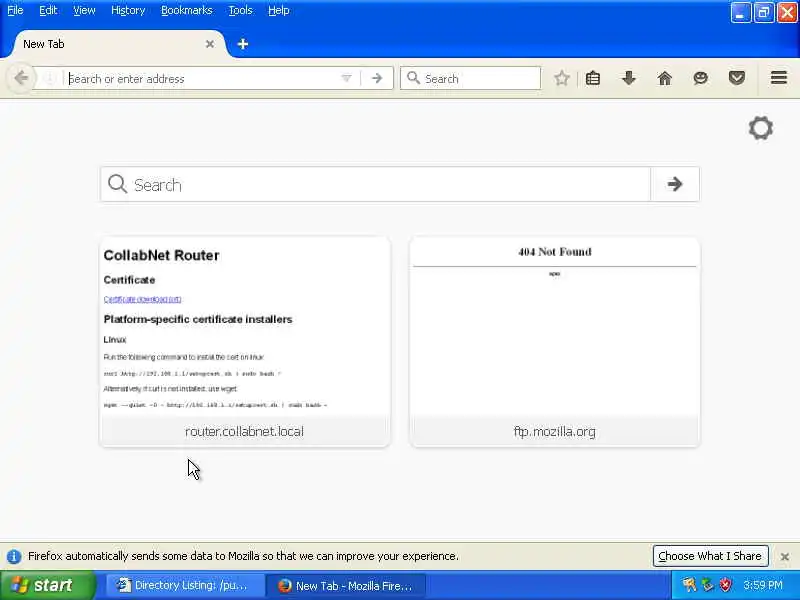Open the Hello chat smiley icon
800x600 pixels.
tap(701, 78)
